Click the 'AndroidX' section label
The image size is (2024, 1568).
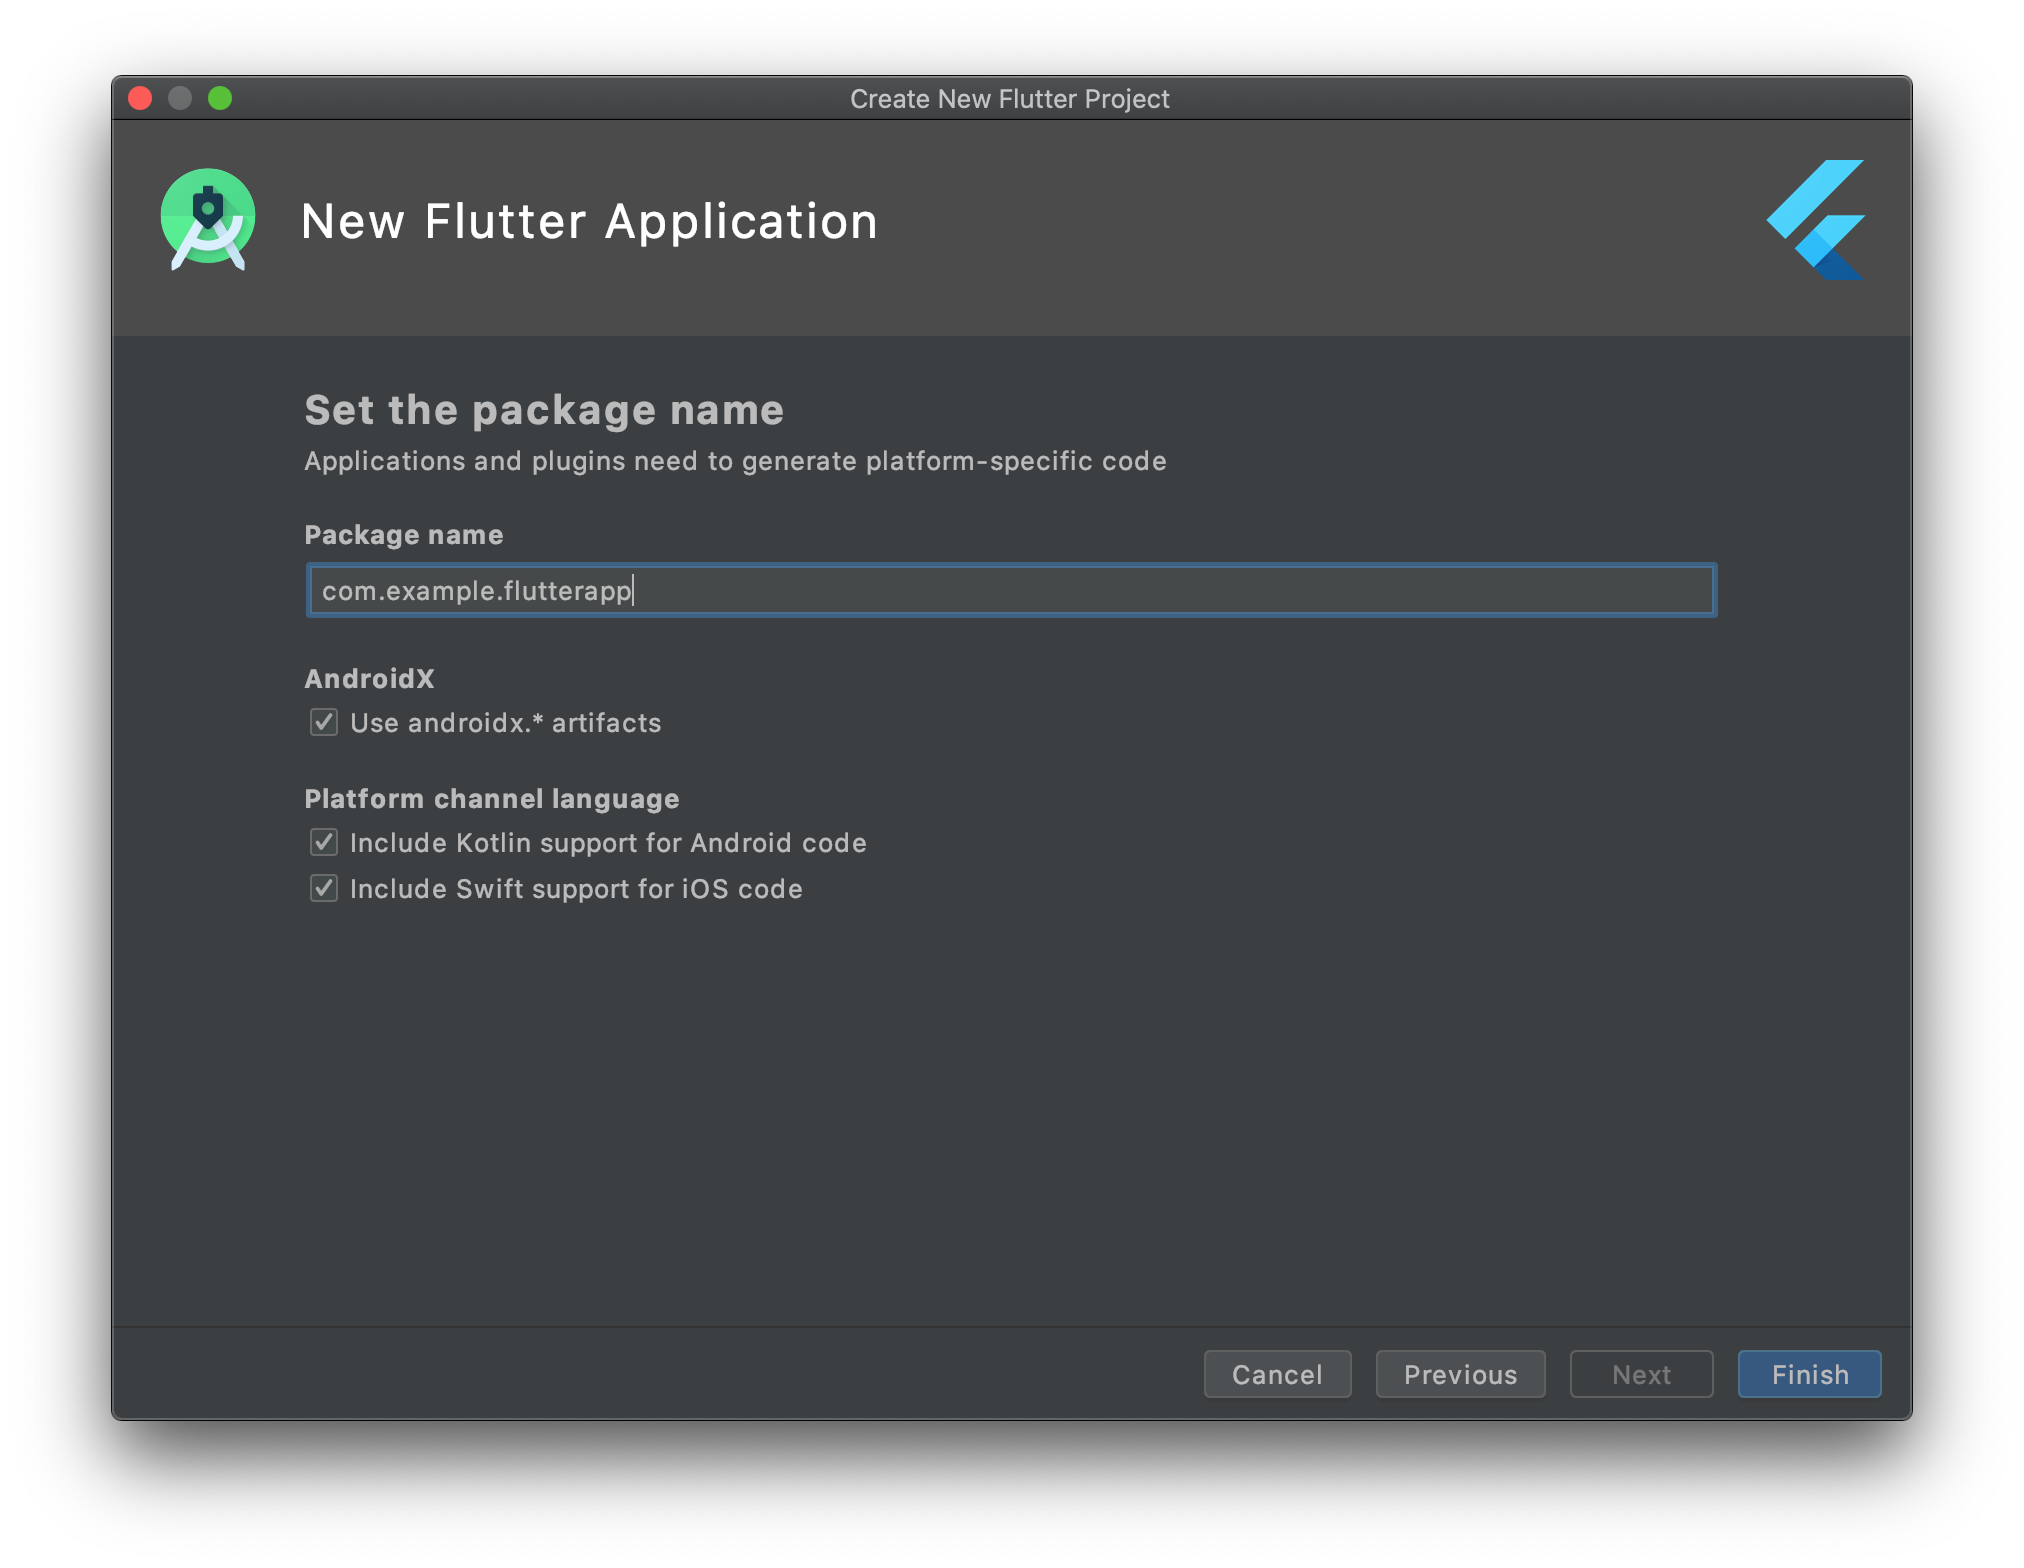369,678
